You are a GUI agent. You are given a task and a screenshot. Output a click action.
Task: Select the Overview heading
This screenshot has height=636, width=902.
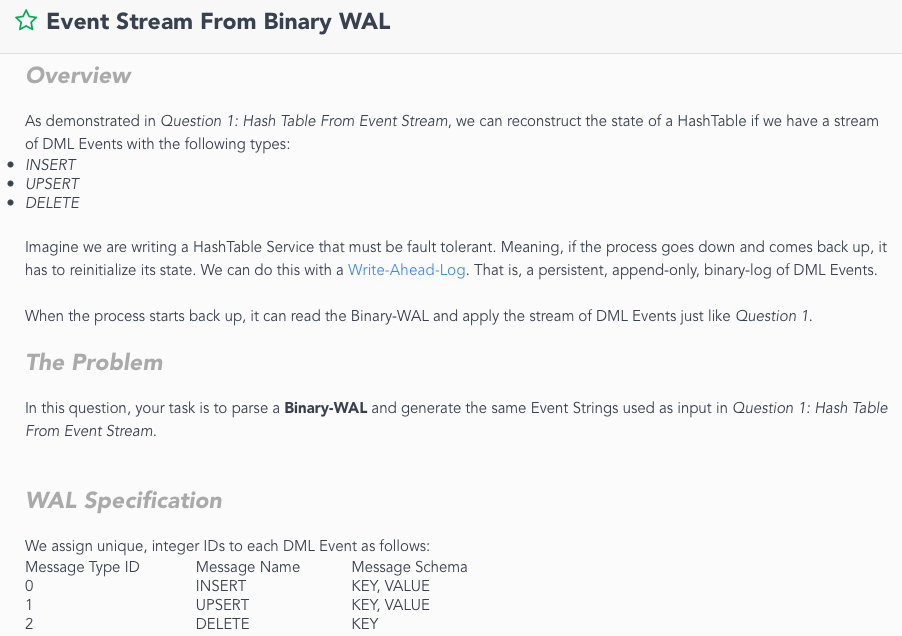[78, 75]
